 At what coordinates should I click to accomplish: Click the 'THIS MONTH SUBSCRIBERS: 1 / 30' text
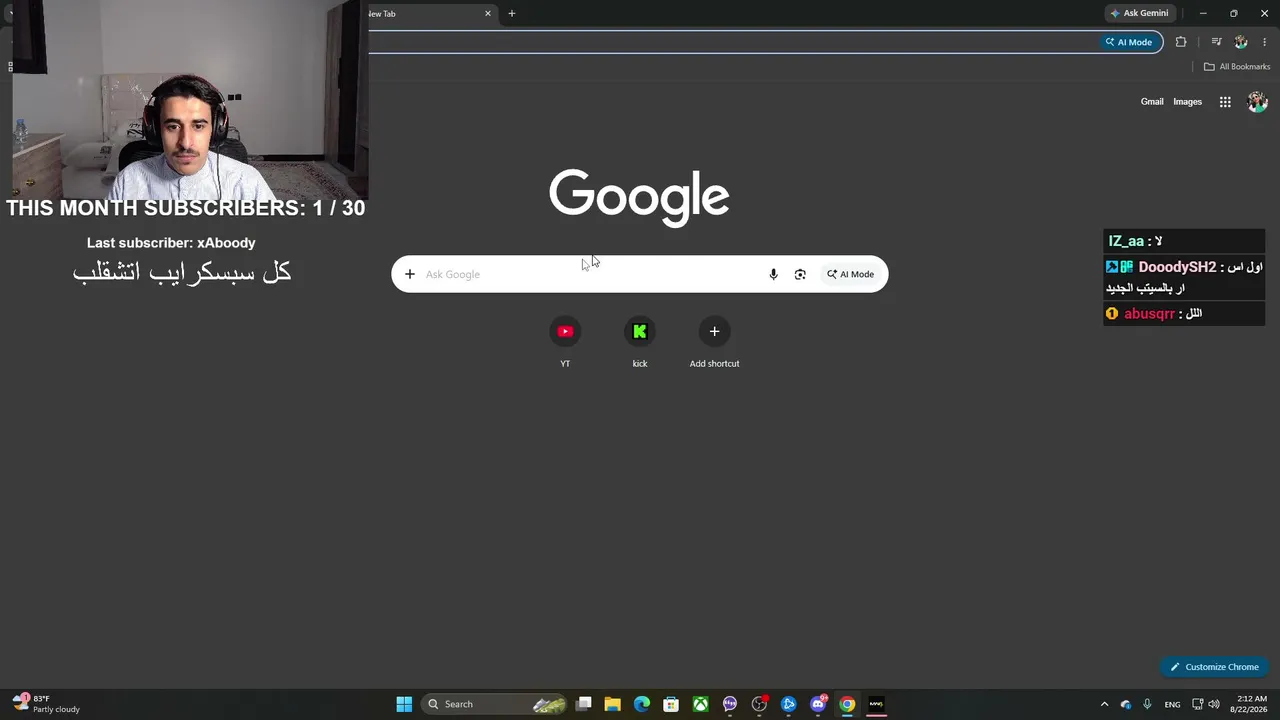(x=185, y=208)
